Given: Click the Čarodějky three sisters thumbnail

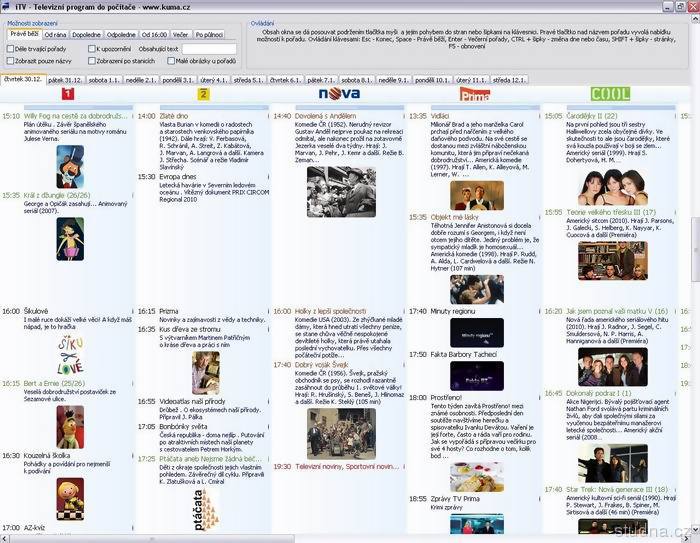Looking at the screenshot, I should pyautogui.click(x=612, y=187).
